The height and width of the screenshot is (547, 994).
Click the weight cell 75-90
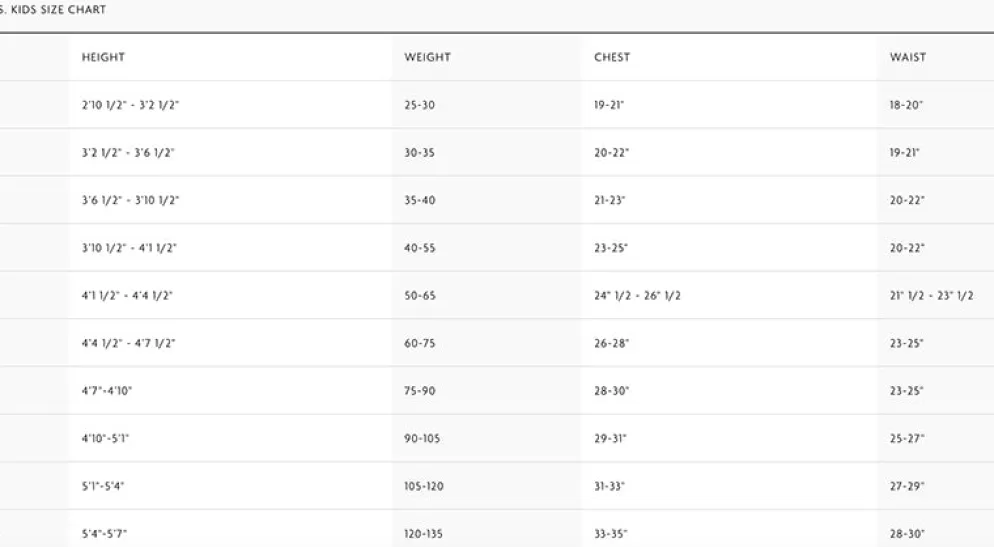click(420, 391)
